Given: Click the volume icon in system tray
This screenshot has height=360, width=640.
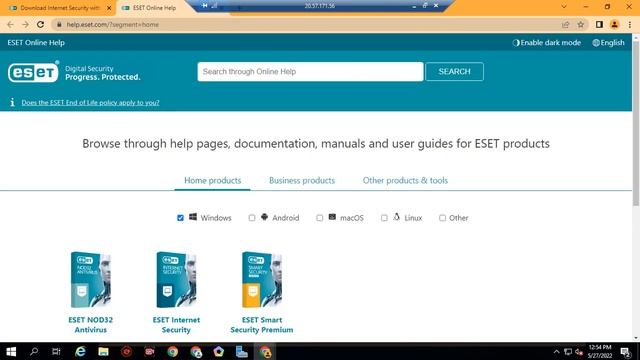Looking at the screenshot, I should click(579, 351).
